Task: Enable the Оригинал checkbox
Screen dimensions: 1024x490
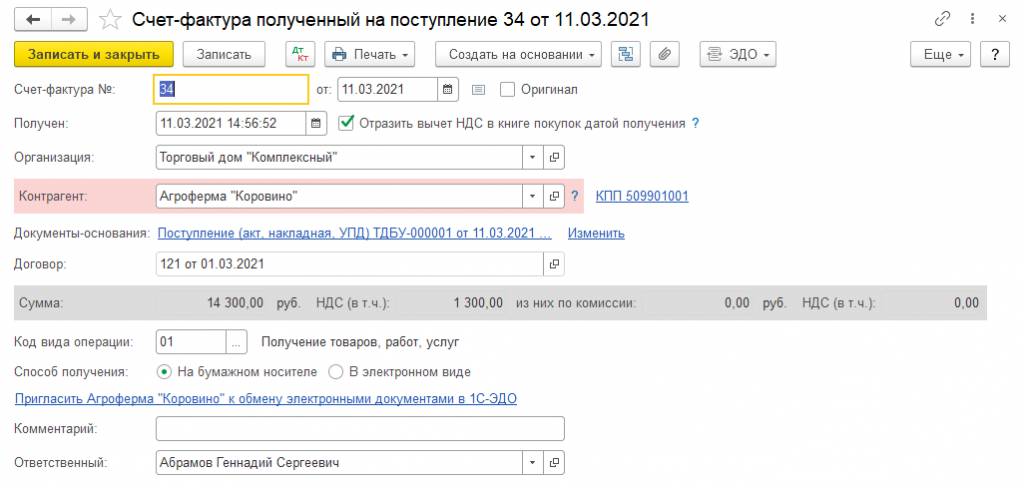Action: point(507,90)
